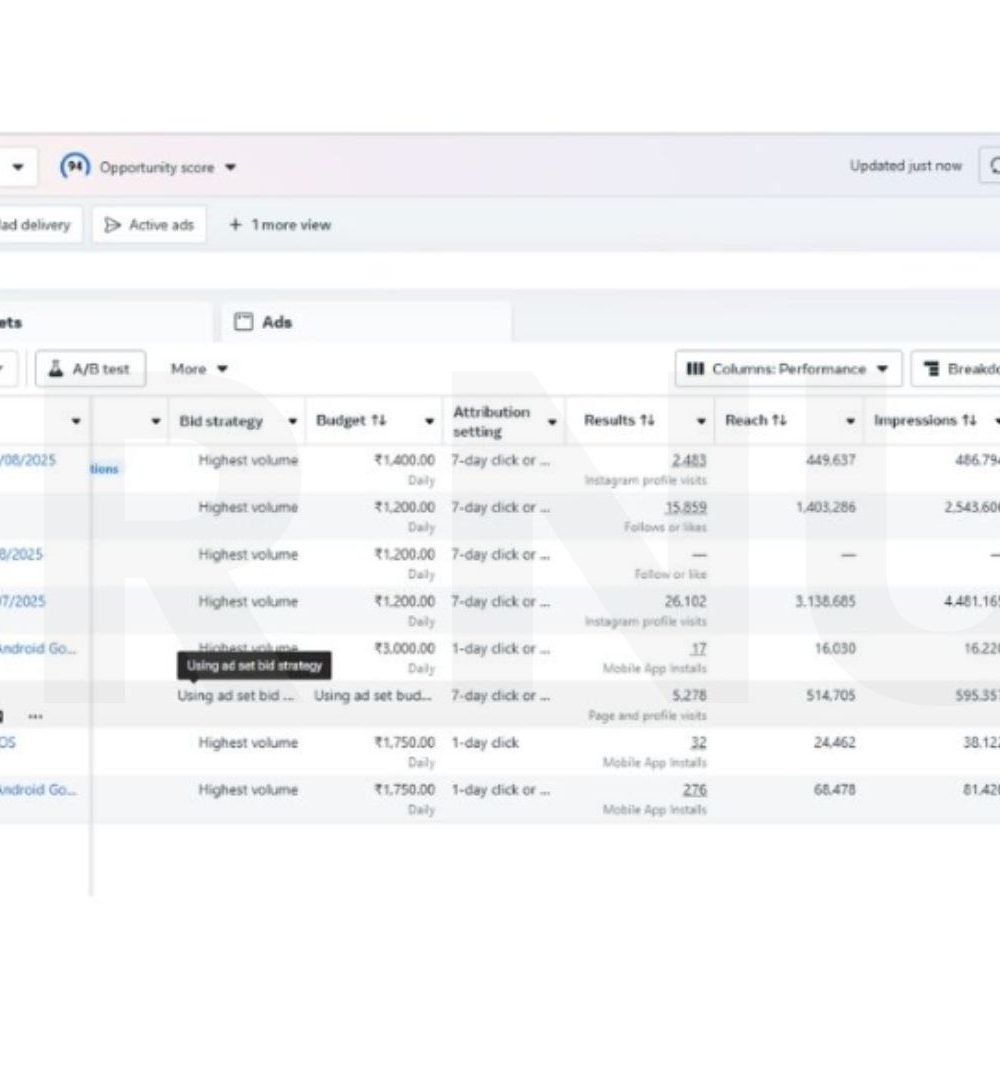The width and height of the screenshot is (1000, 1080).
Task: Switch to the Ads tab
Action: (x=263, y=322)
